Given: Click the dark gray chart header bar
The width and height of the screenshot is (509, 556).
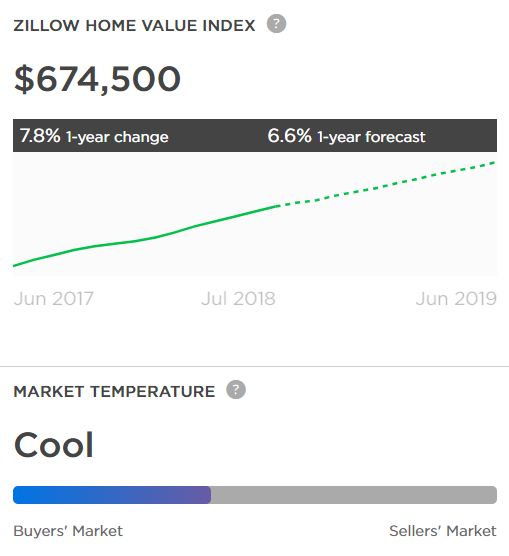Looking at the screenshot, I should pos(255,135).
